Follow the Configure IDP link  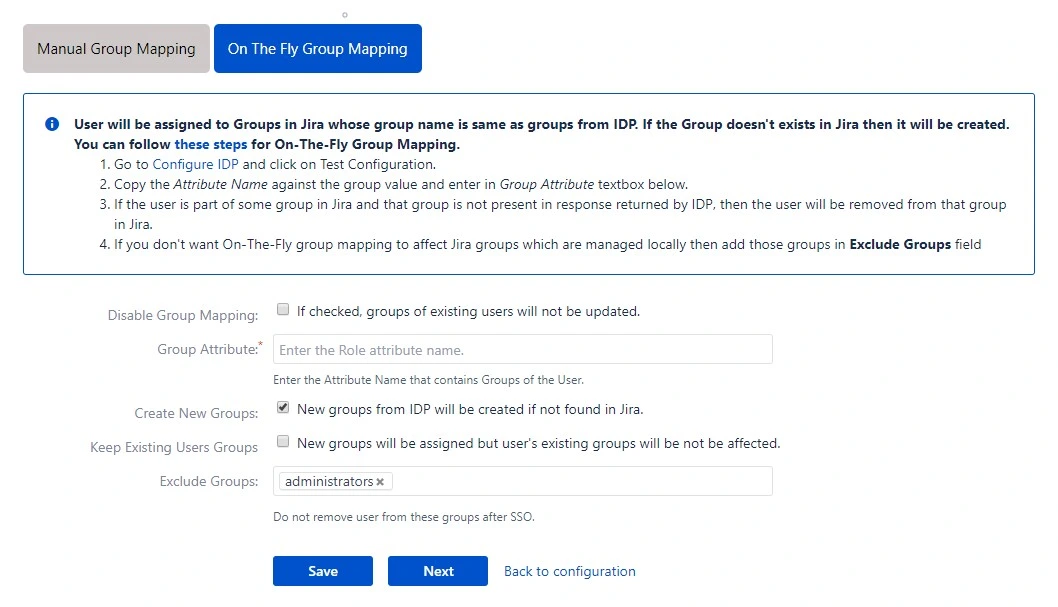click(195, 165)
